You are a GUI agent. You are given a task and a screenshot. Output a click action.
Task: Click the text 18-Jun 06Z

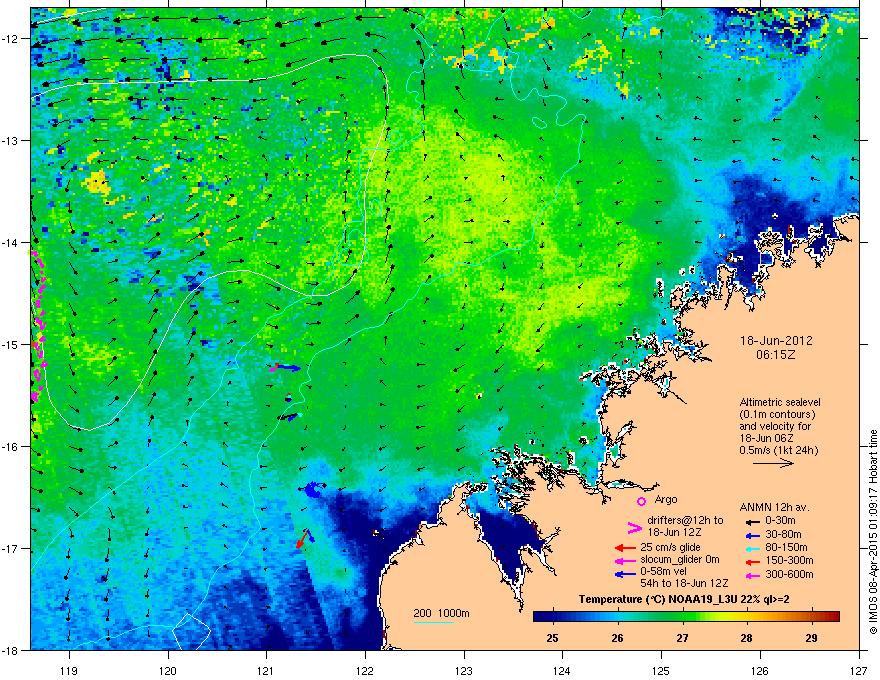tap(766, 438)
